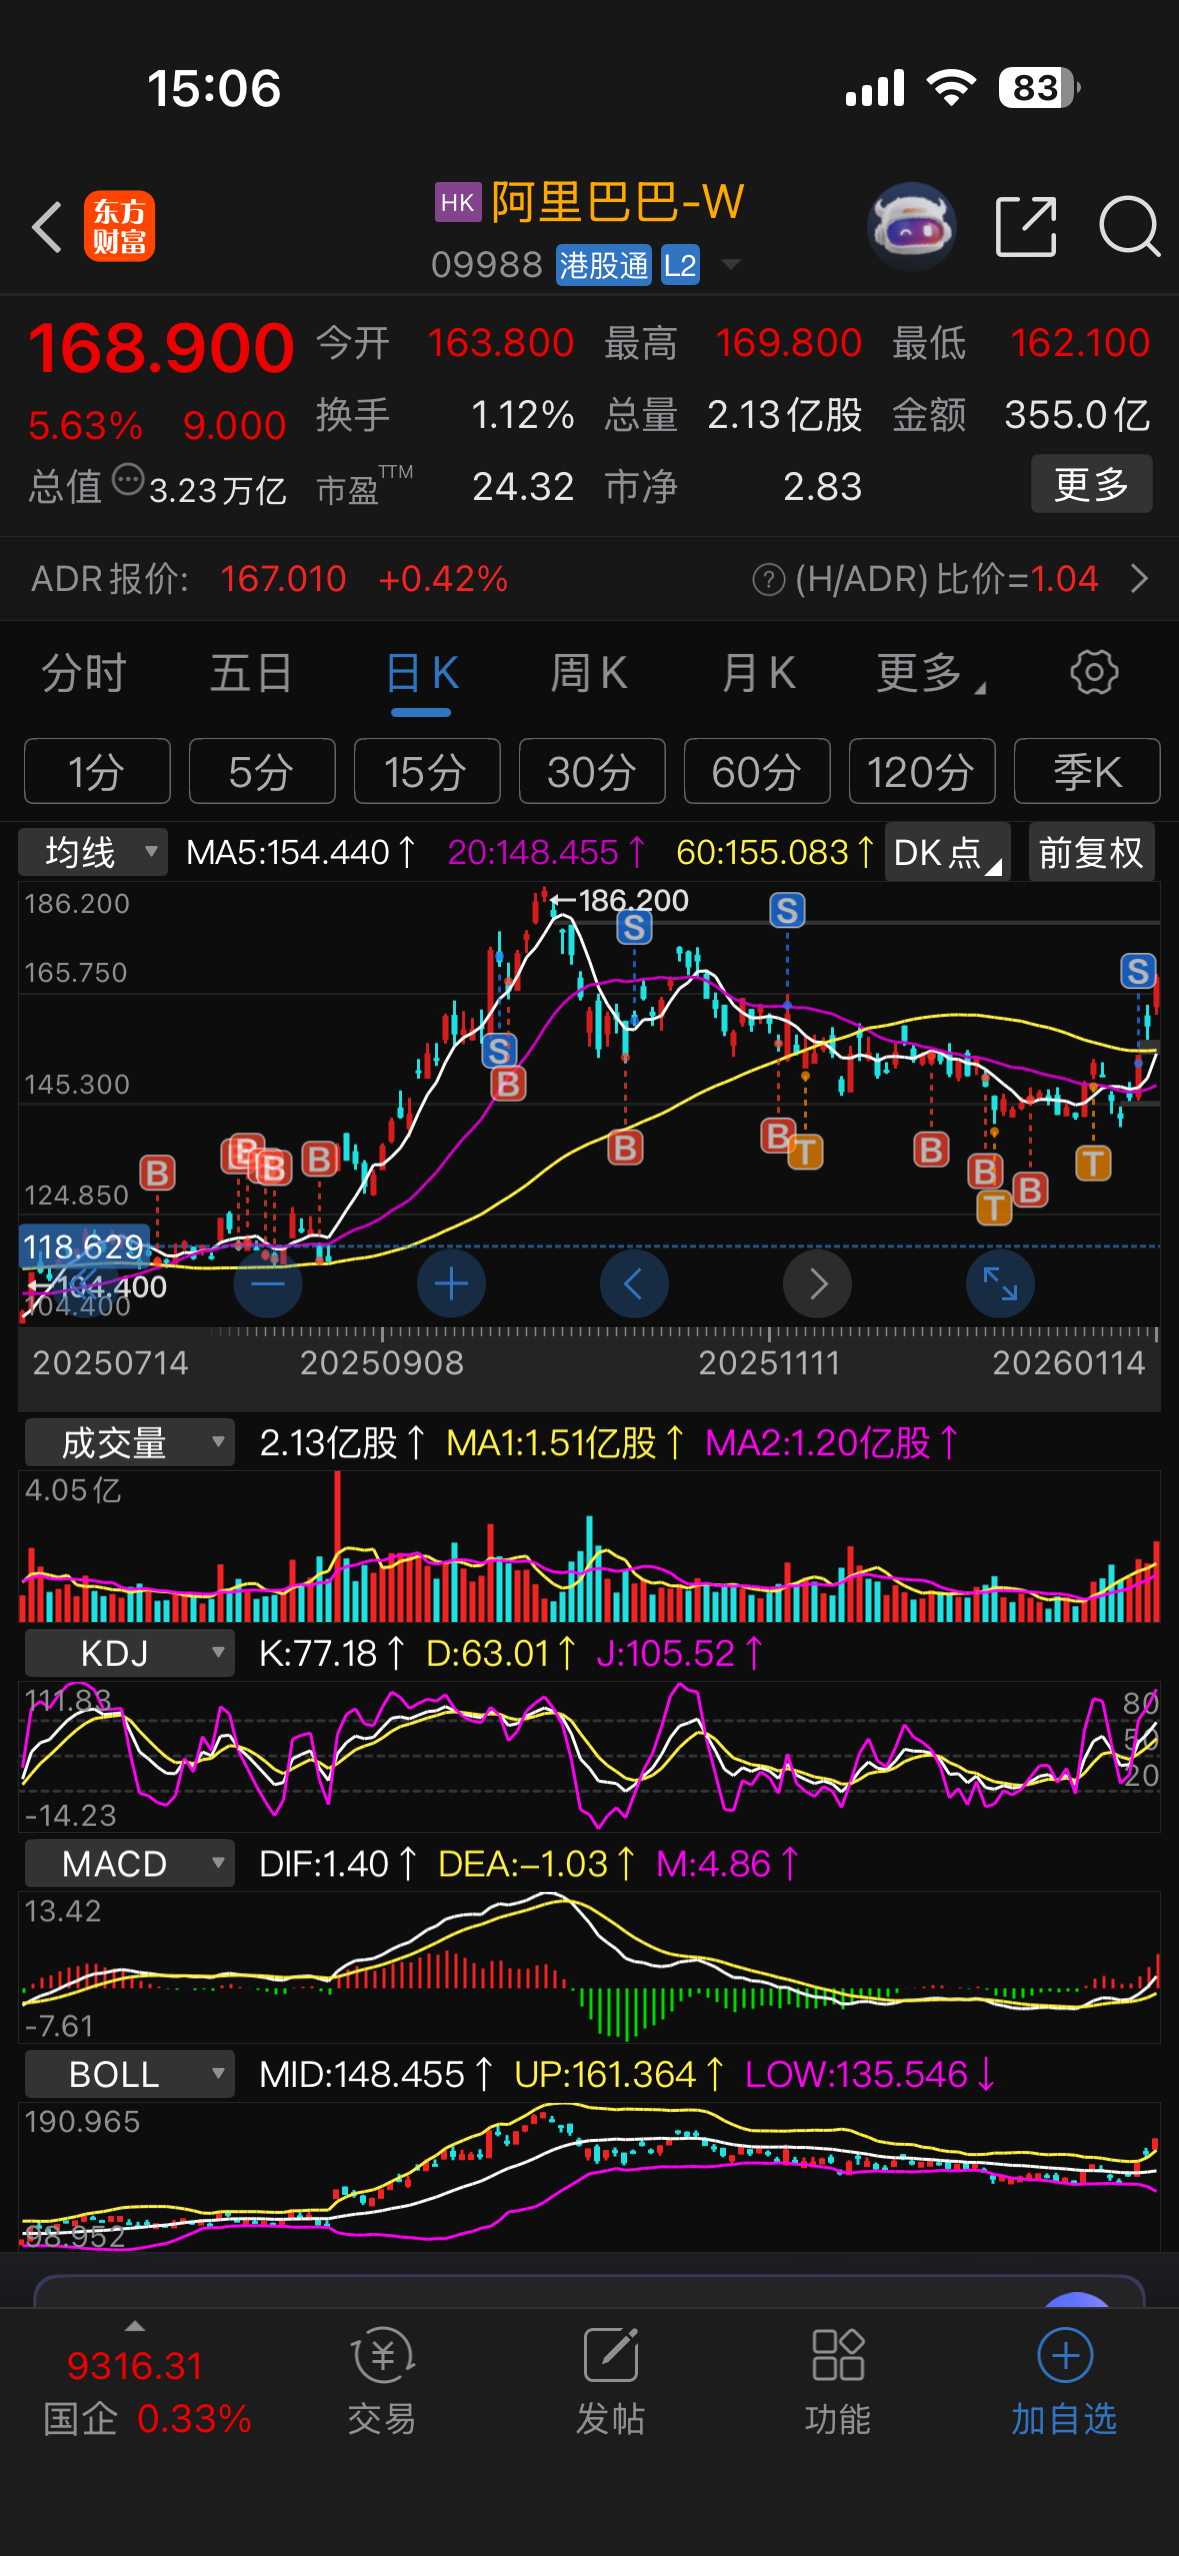Tap the back arrow icon
Viewport: 1179px width, 2556px height.
click(47, 227)
